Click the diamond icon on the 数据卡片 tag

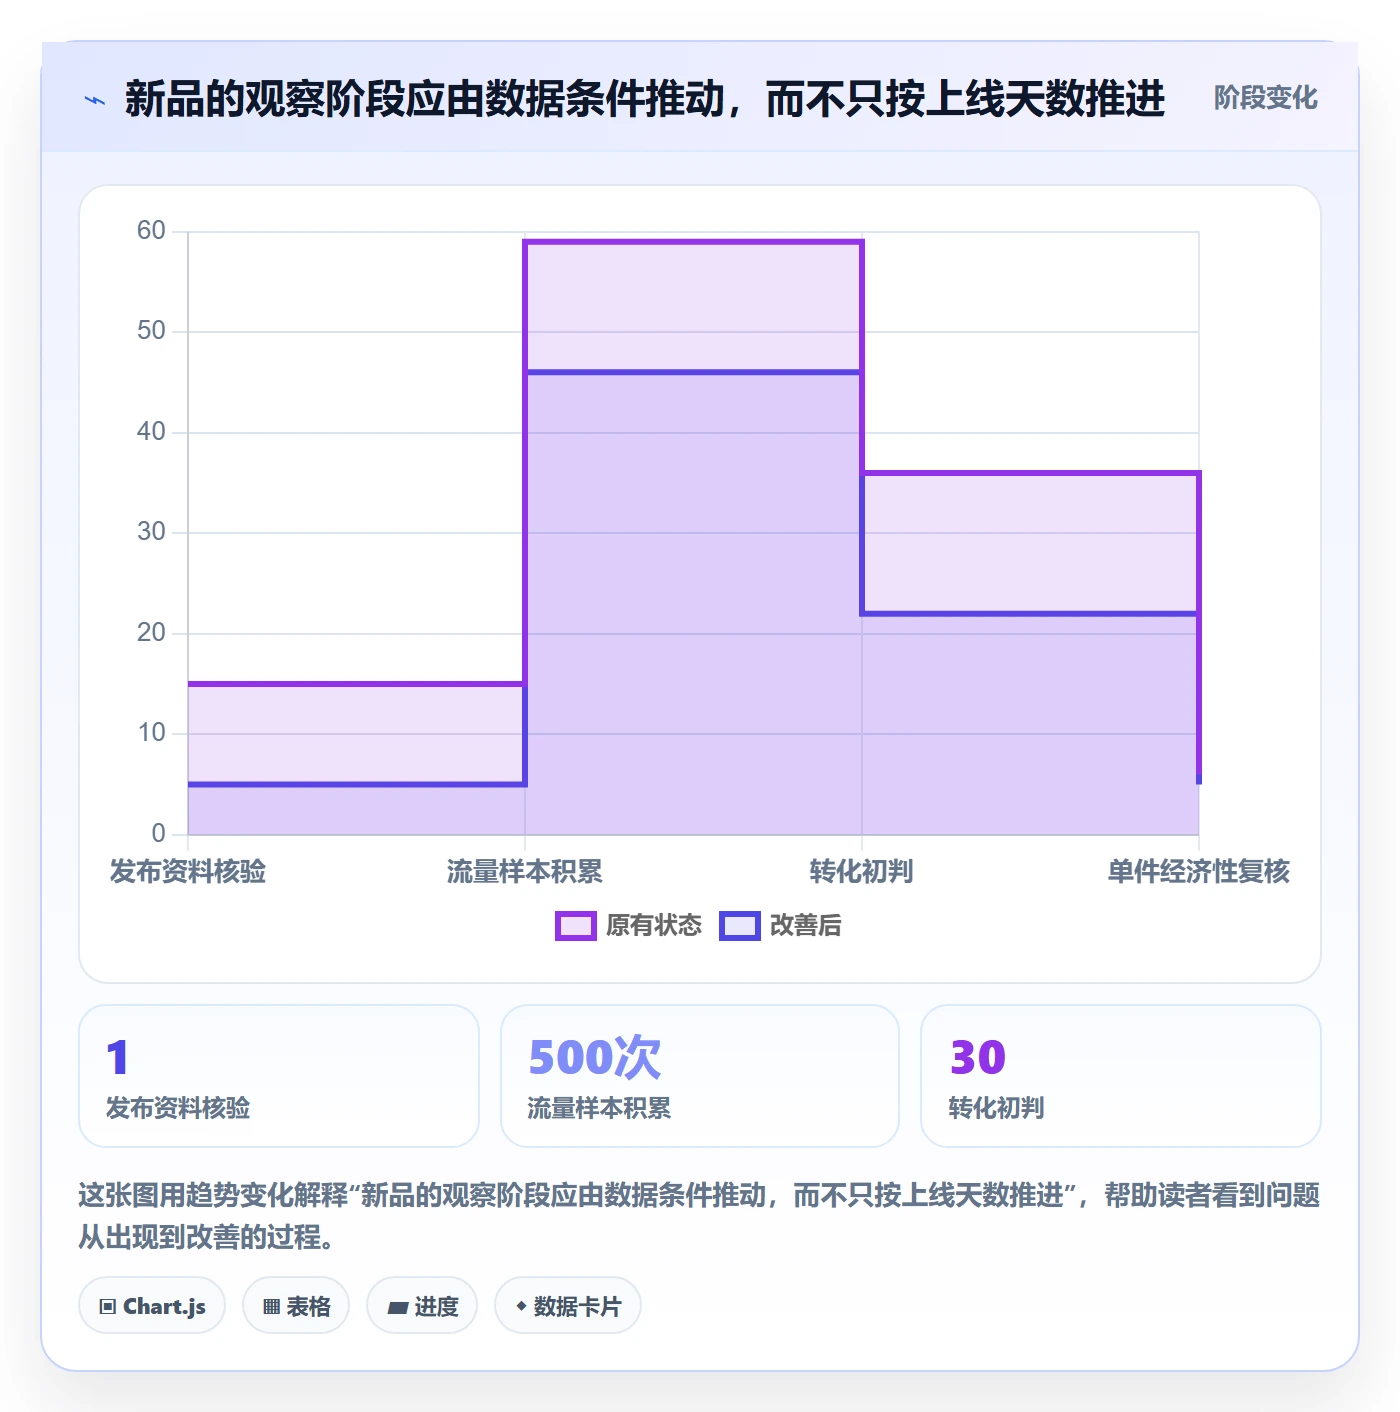tap(521, 1306)
